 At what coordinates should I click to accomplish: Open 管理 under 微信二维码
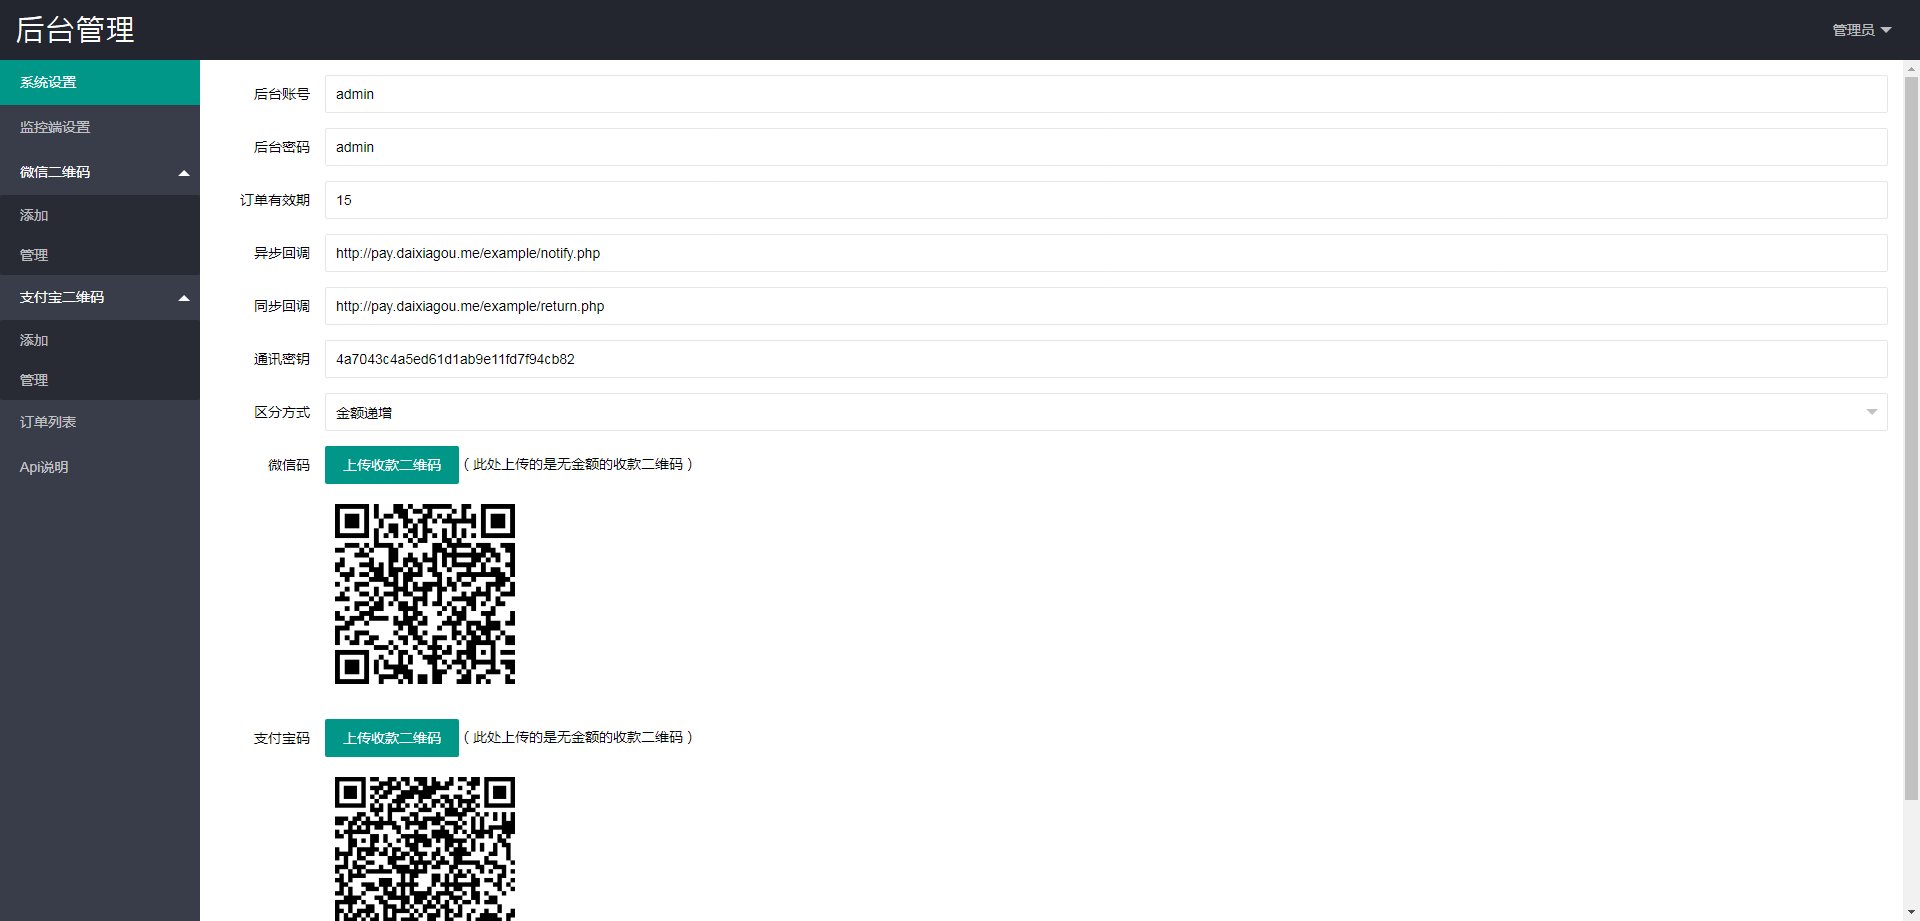pos(100,255)
